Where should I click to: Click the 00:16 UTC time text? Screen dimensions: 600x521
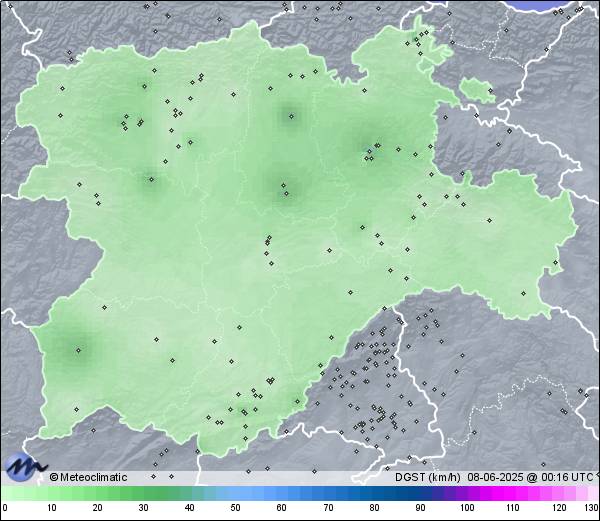[565, 477]
